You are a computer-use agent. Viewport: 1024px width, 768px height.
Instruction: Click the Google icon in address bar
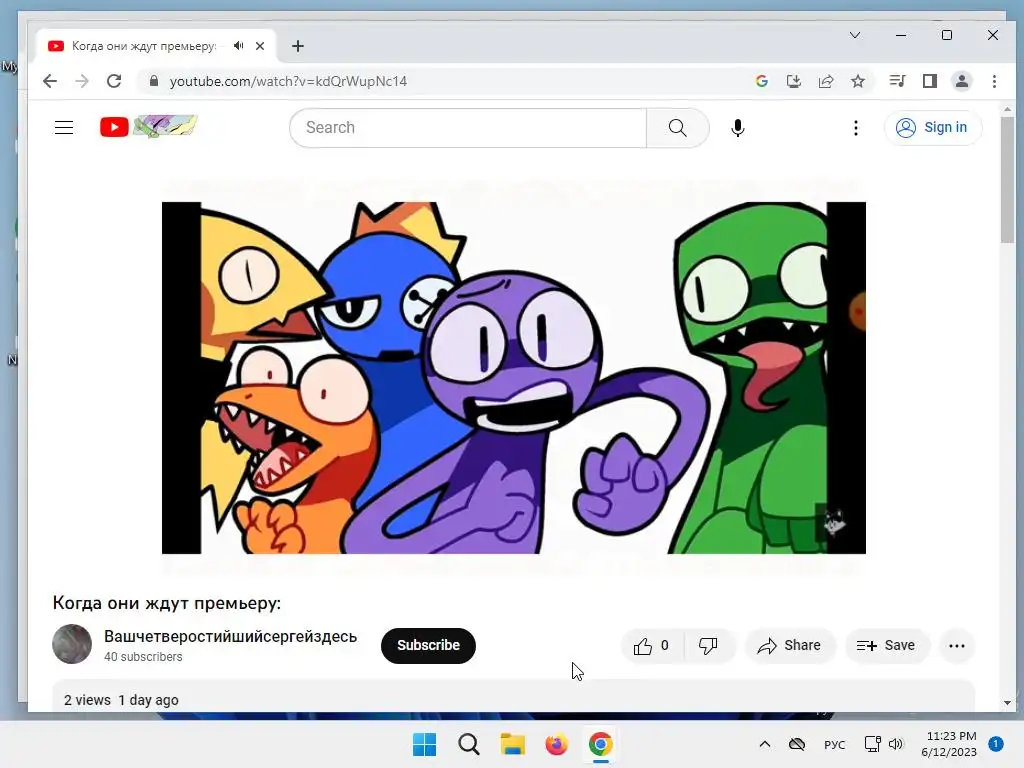point(761,81)
